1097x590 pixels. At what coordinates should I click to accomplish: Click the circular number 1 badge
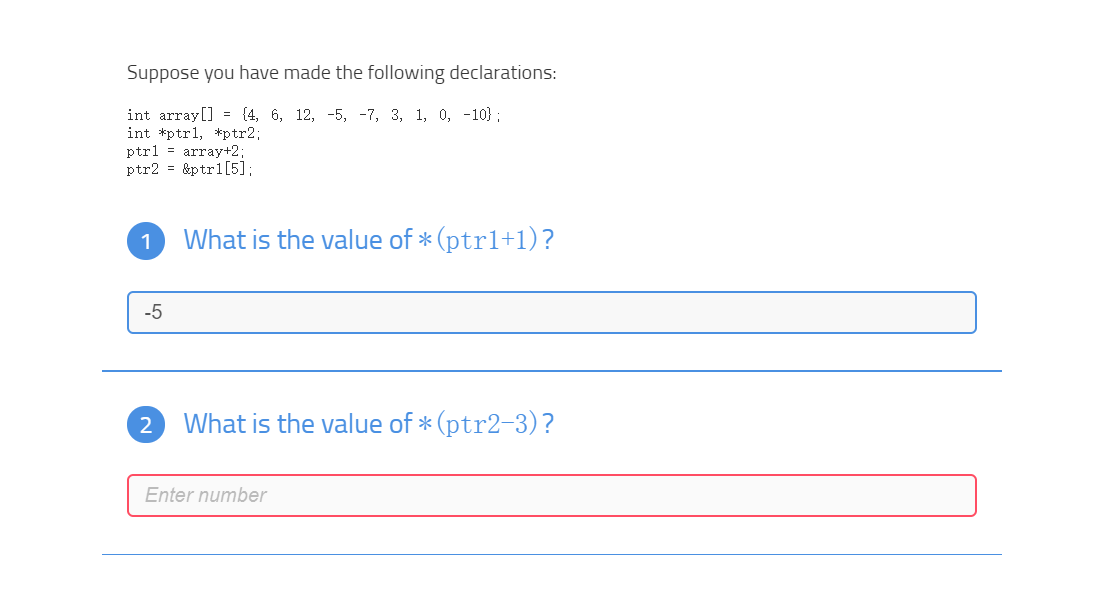coord(146,240)
